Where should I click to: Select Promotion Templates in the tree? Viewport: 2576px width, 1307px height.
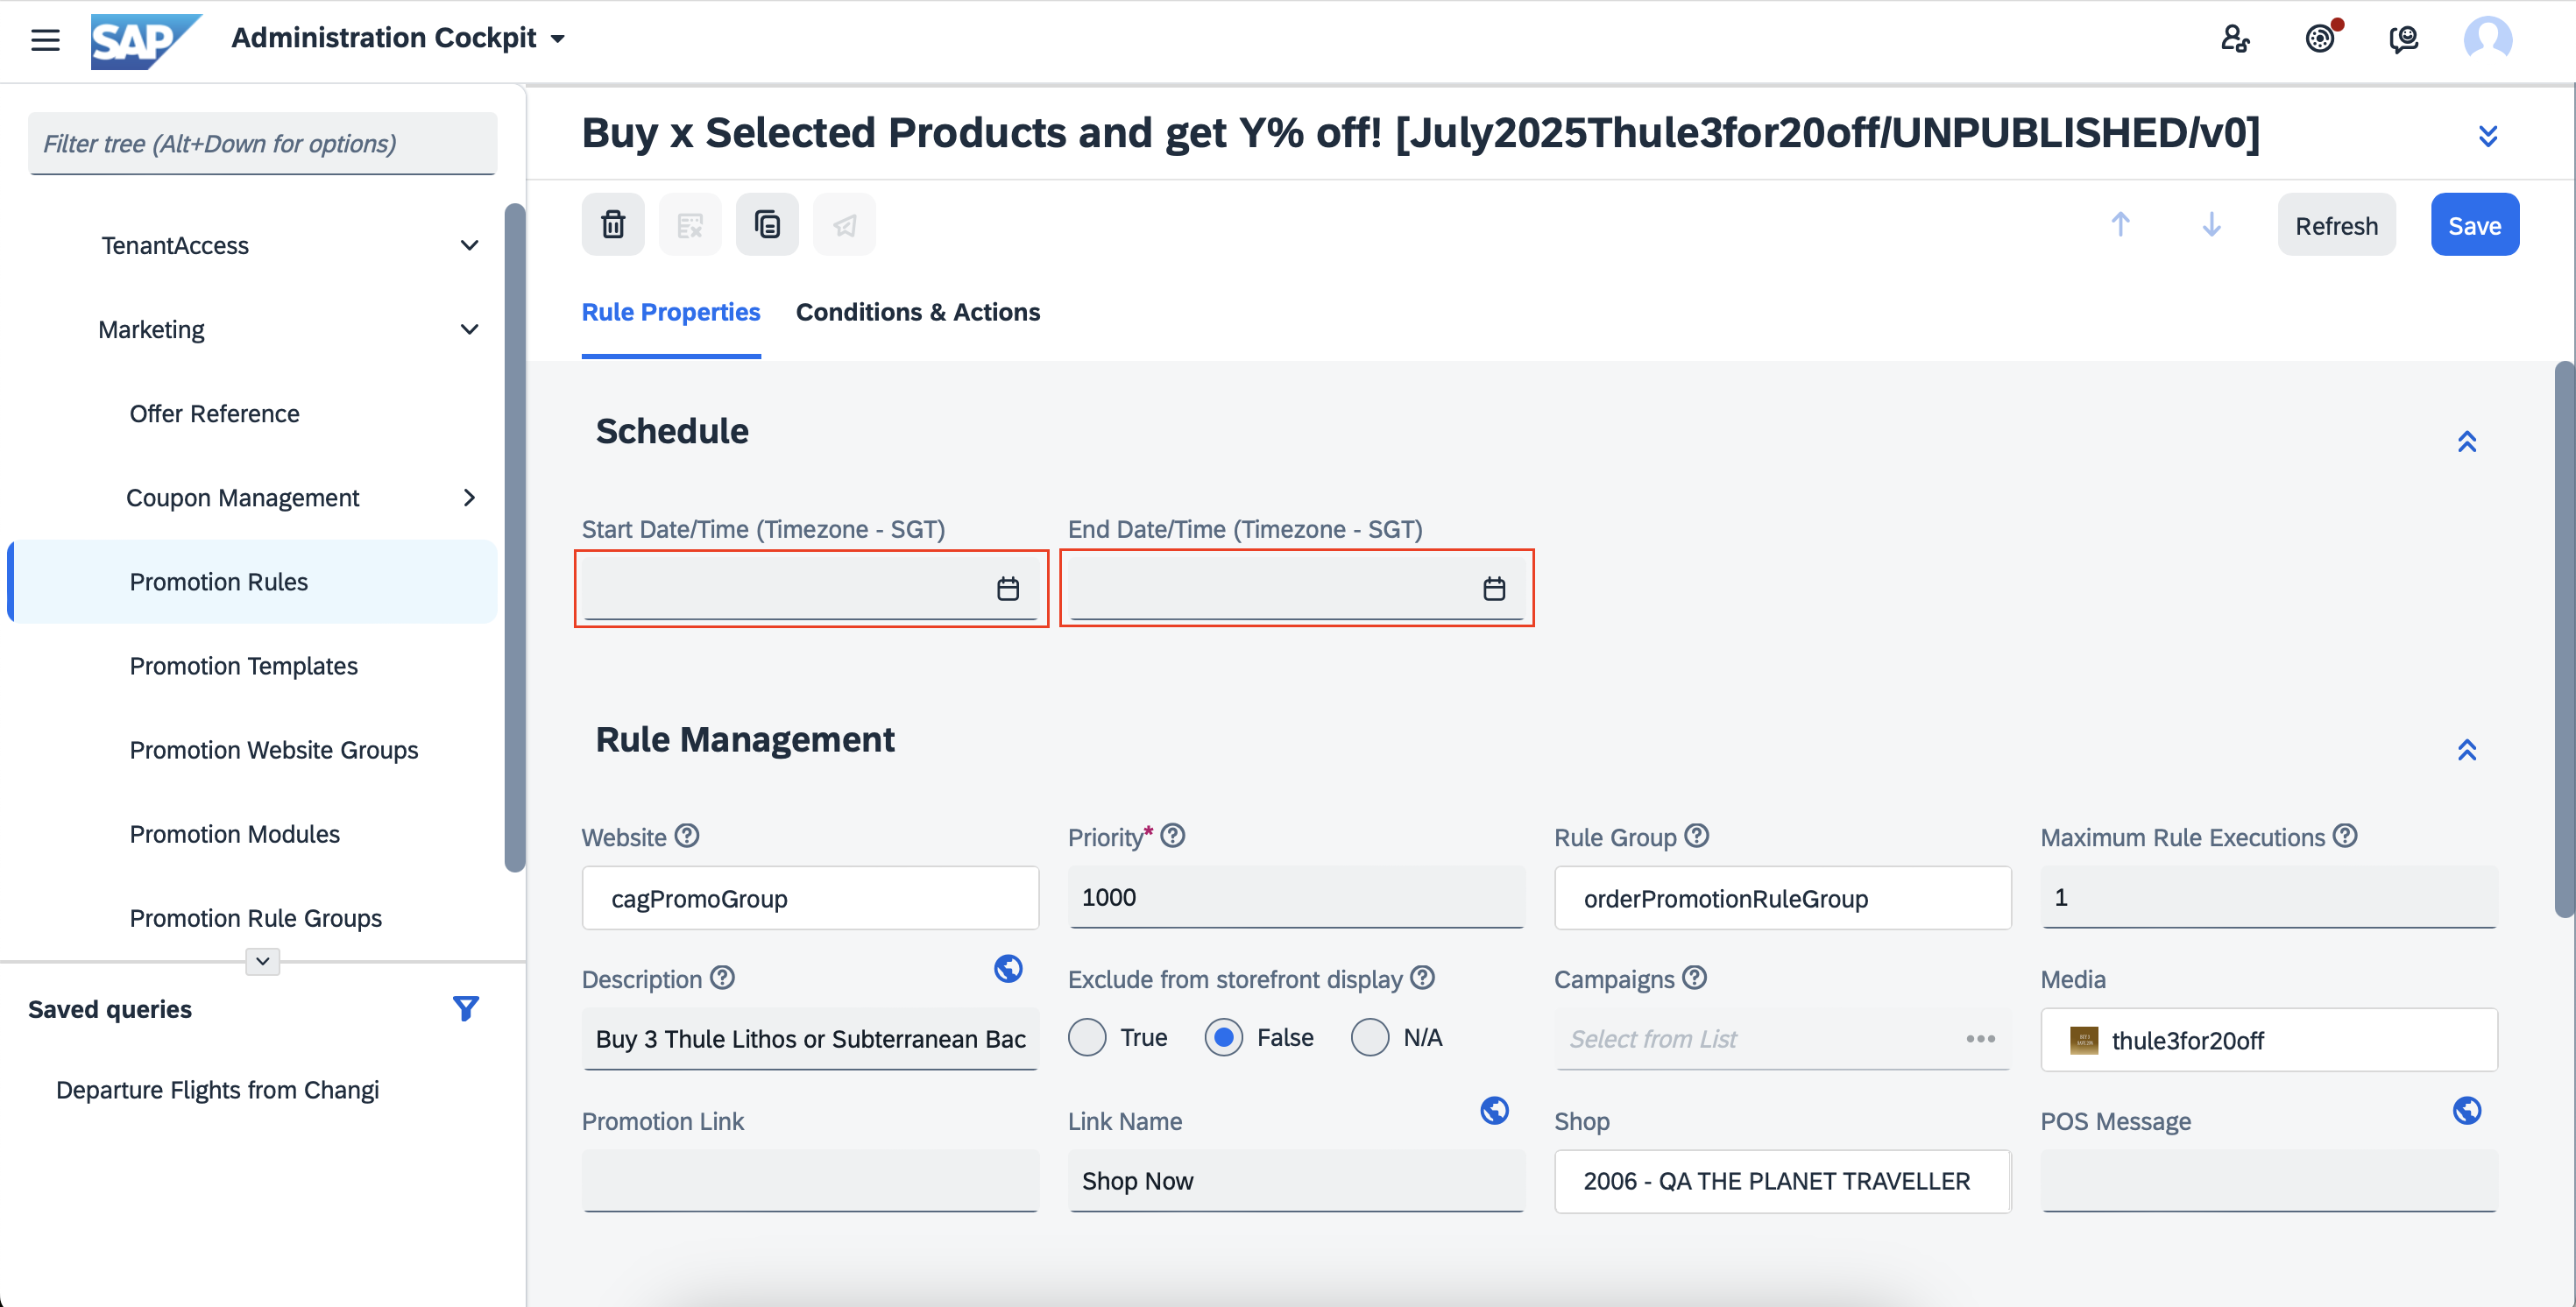tap(243, 665)
